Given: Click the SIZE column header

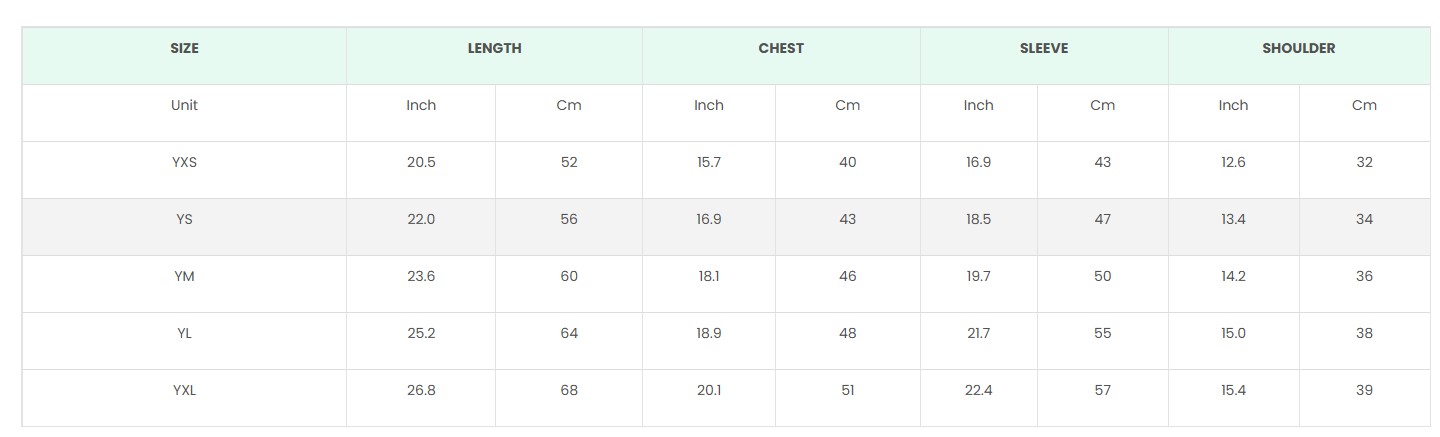Looking at the screenshot, I should pyautogui.click(x=184, y=48).
